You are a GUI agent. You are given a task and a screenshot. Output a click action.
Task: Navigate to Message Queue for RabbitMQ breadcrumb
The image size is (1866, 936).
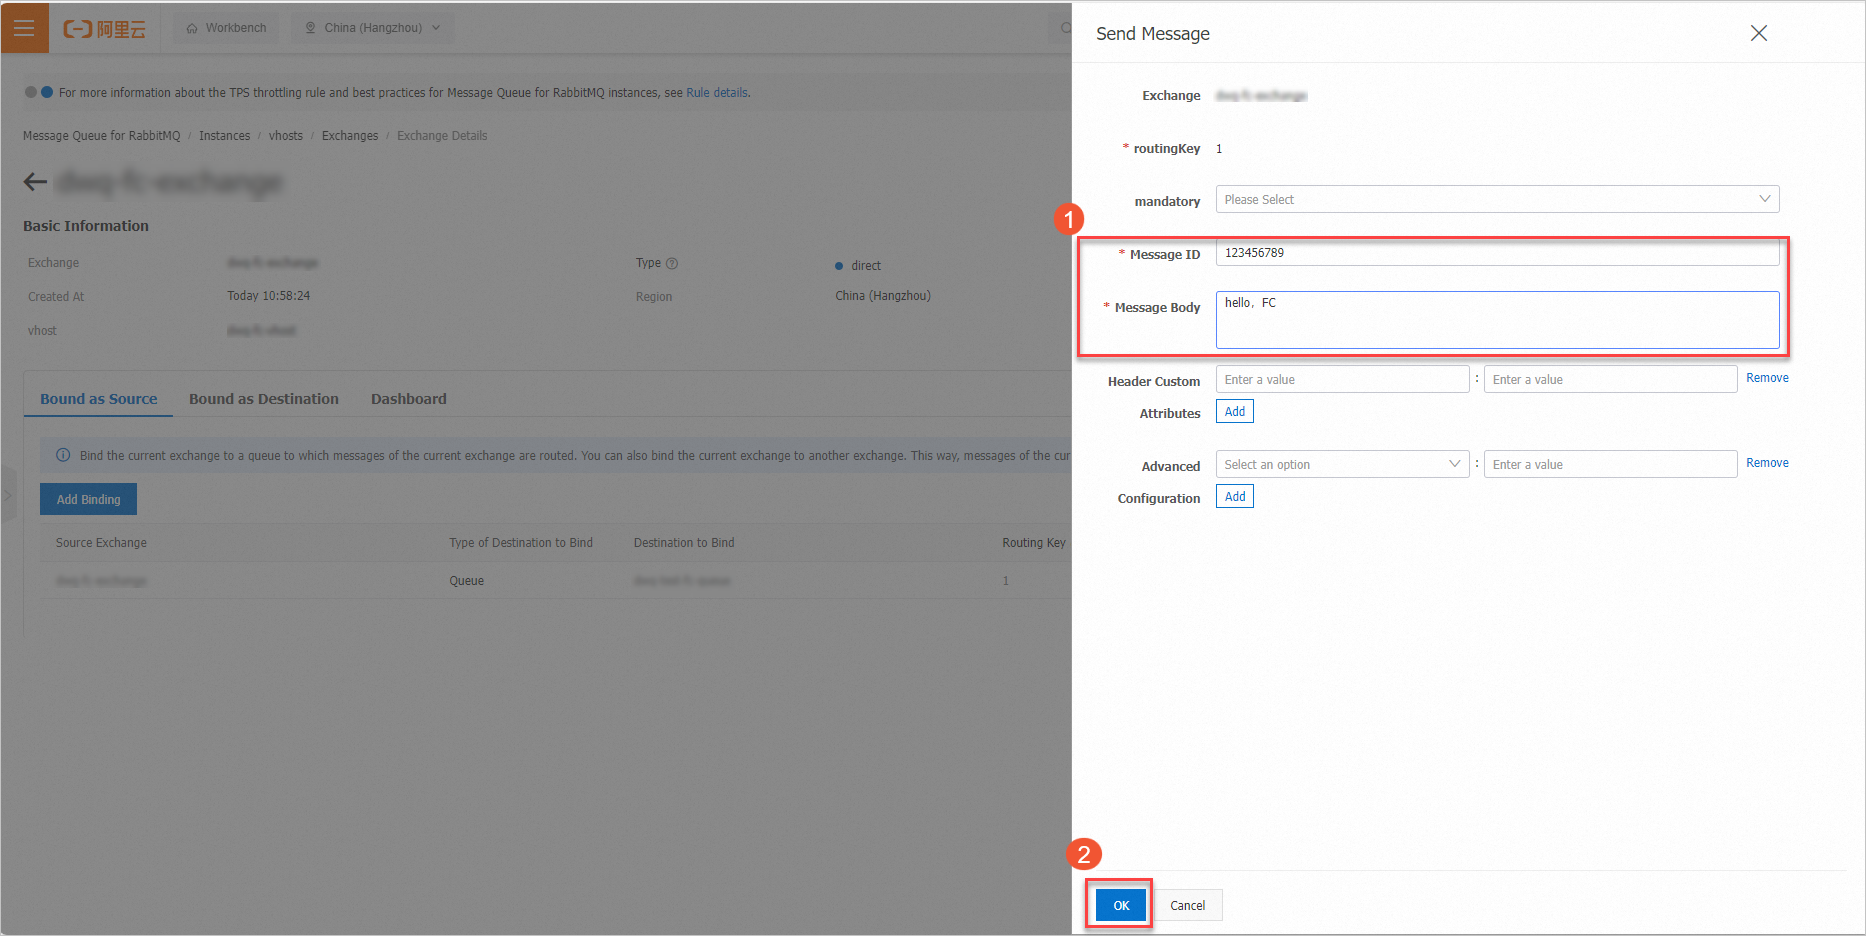(x=102, y=136)
